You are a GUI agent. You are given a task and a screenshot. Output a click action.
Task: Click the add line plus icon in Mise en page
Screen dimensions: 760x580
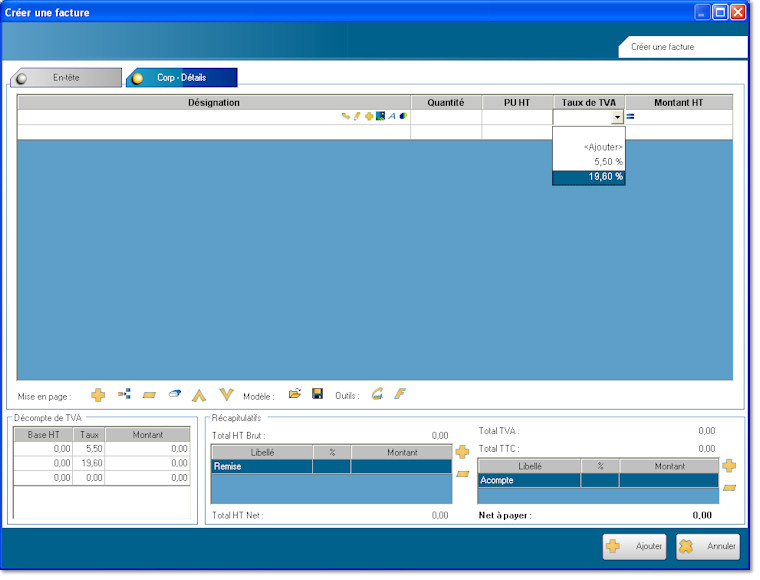(98, 395)
